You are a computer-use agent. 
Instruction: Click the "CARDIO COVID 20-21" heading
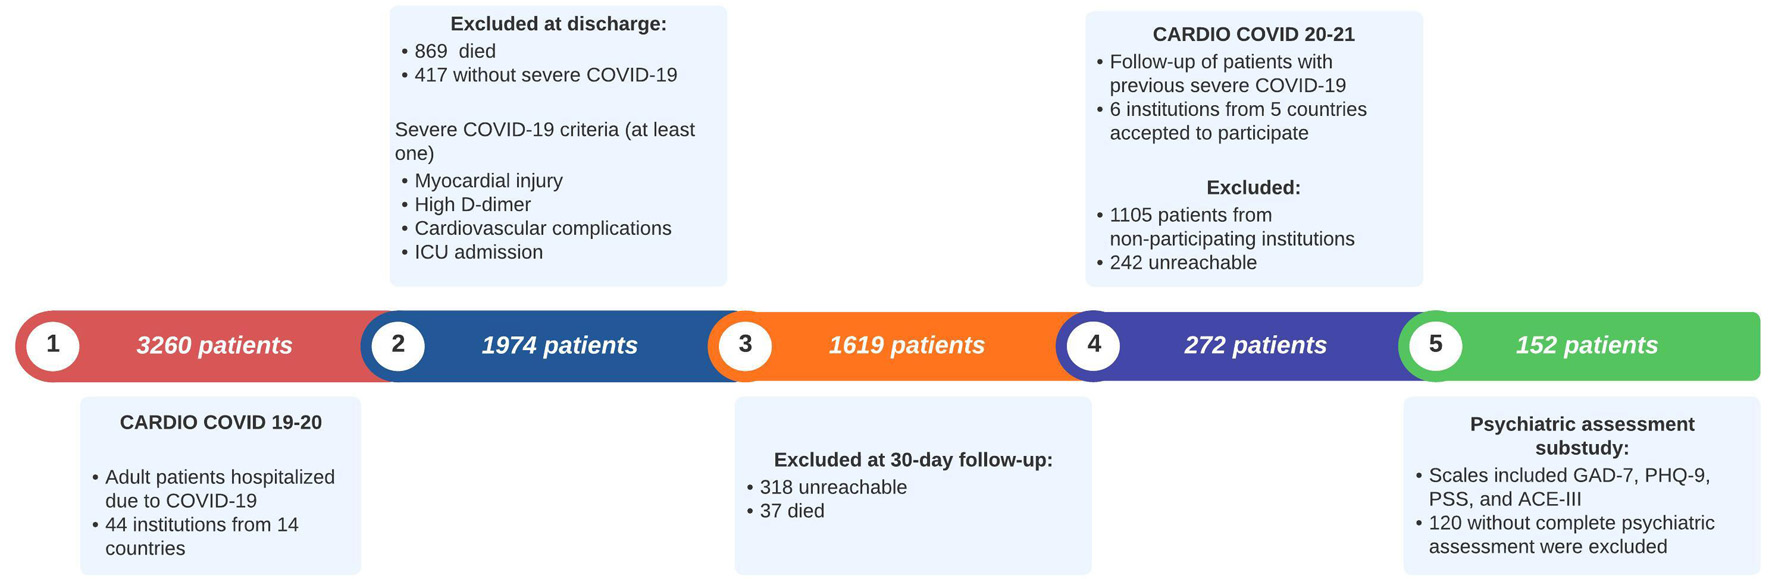click(x=1253, y=35)
